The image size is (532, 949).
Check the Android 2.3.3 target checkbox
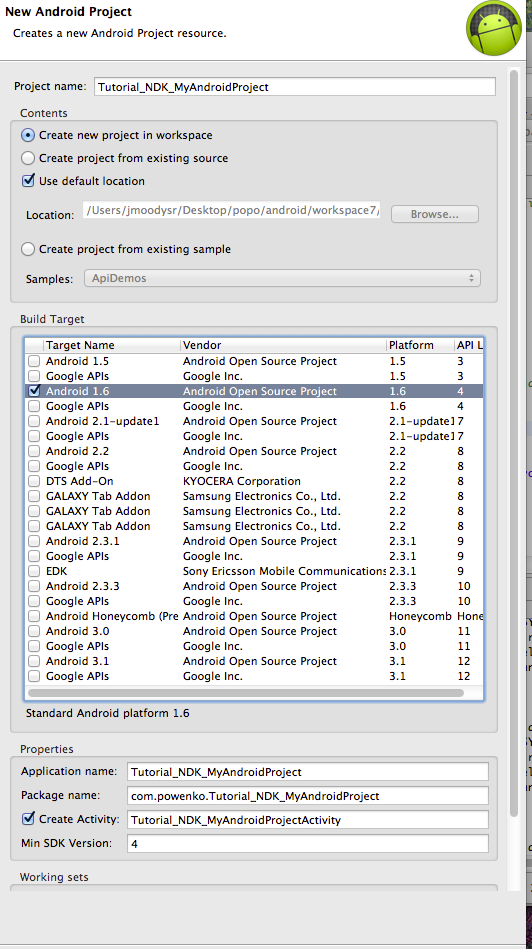click(34, 586)
